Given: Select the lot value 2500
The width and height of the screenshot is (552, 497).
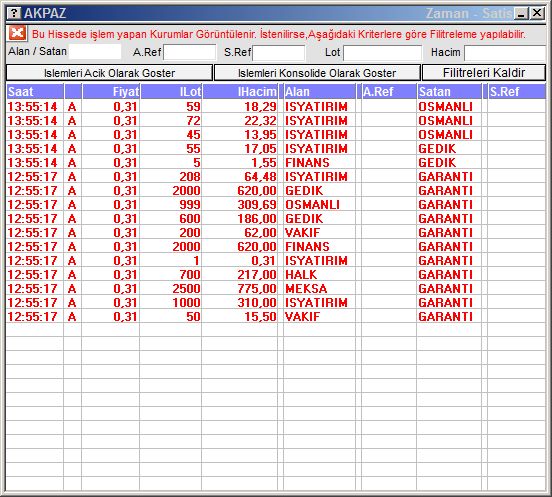Looking at the screenshot, I should (187, 289).
